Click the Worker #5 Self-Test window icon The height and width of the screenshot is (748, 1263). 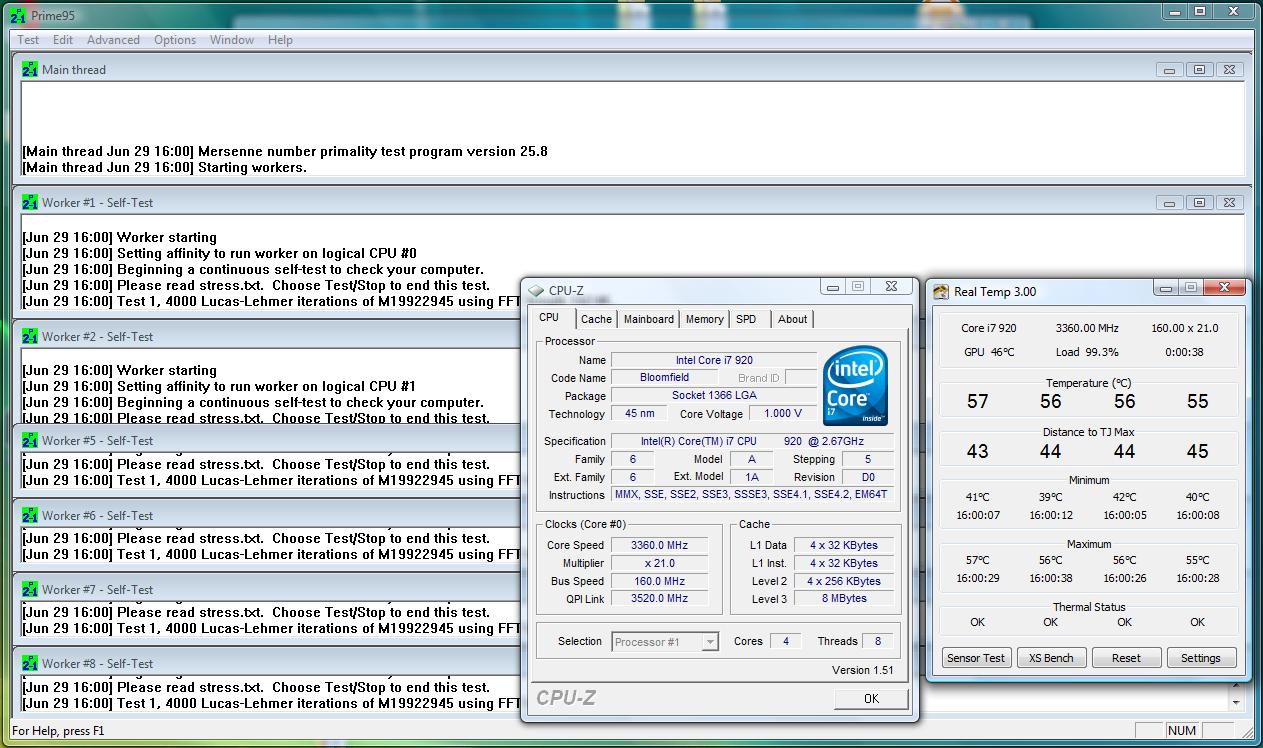(30, 440)
